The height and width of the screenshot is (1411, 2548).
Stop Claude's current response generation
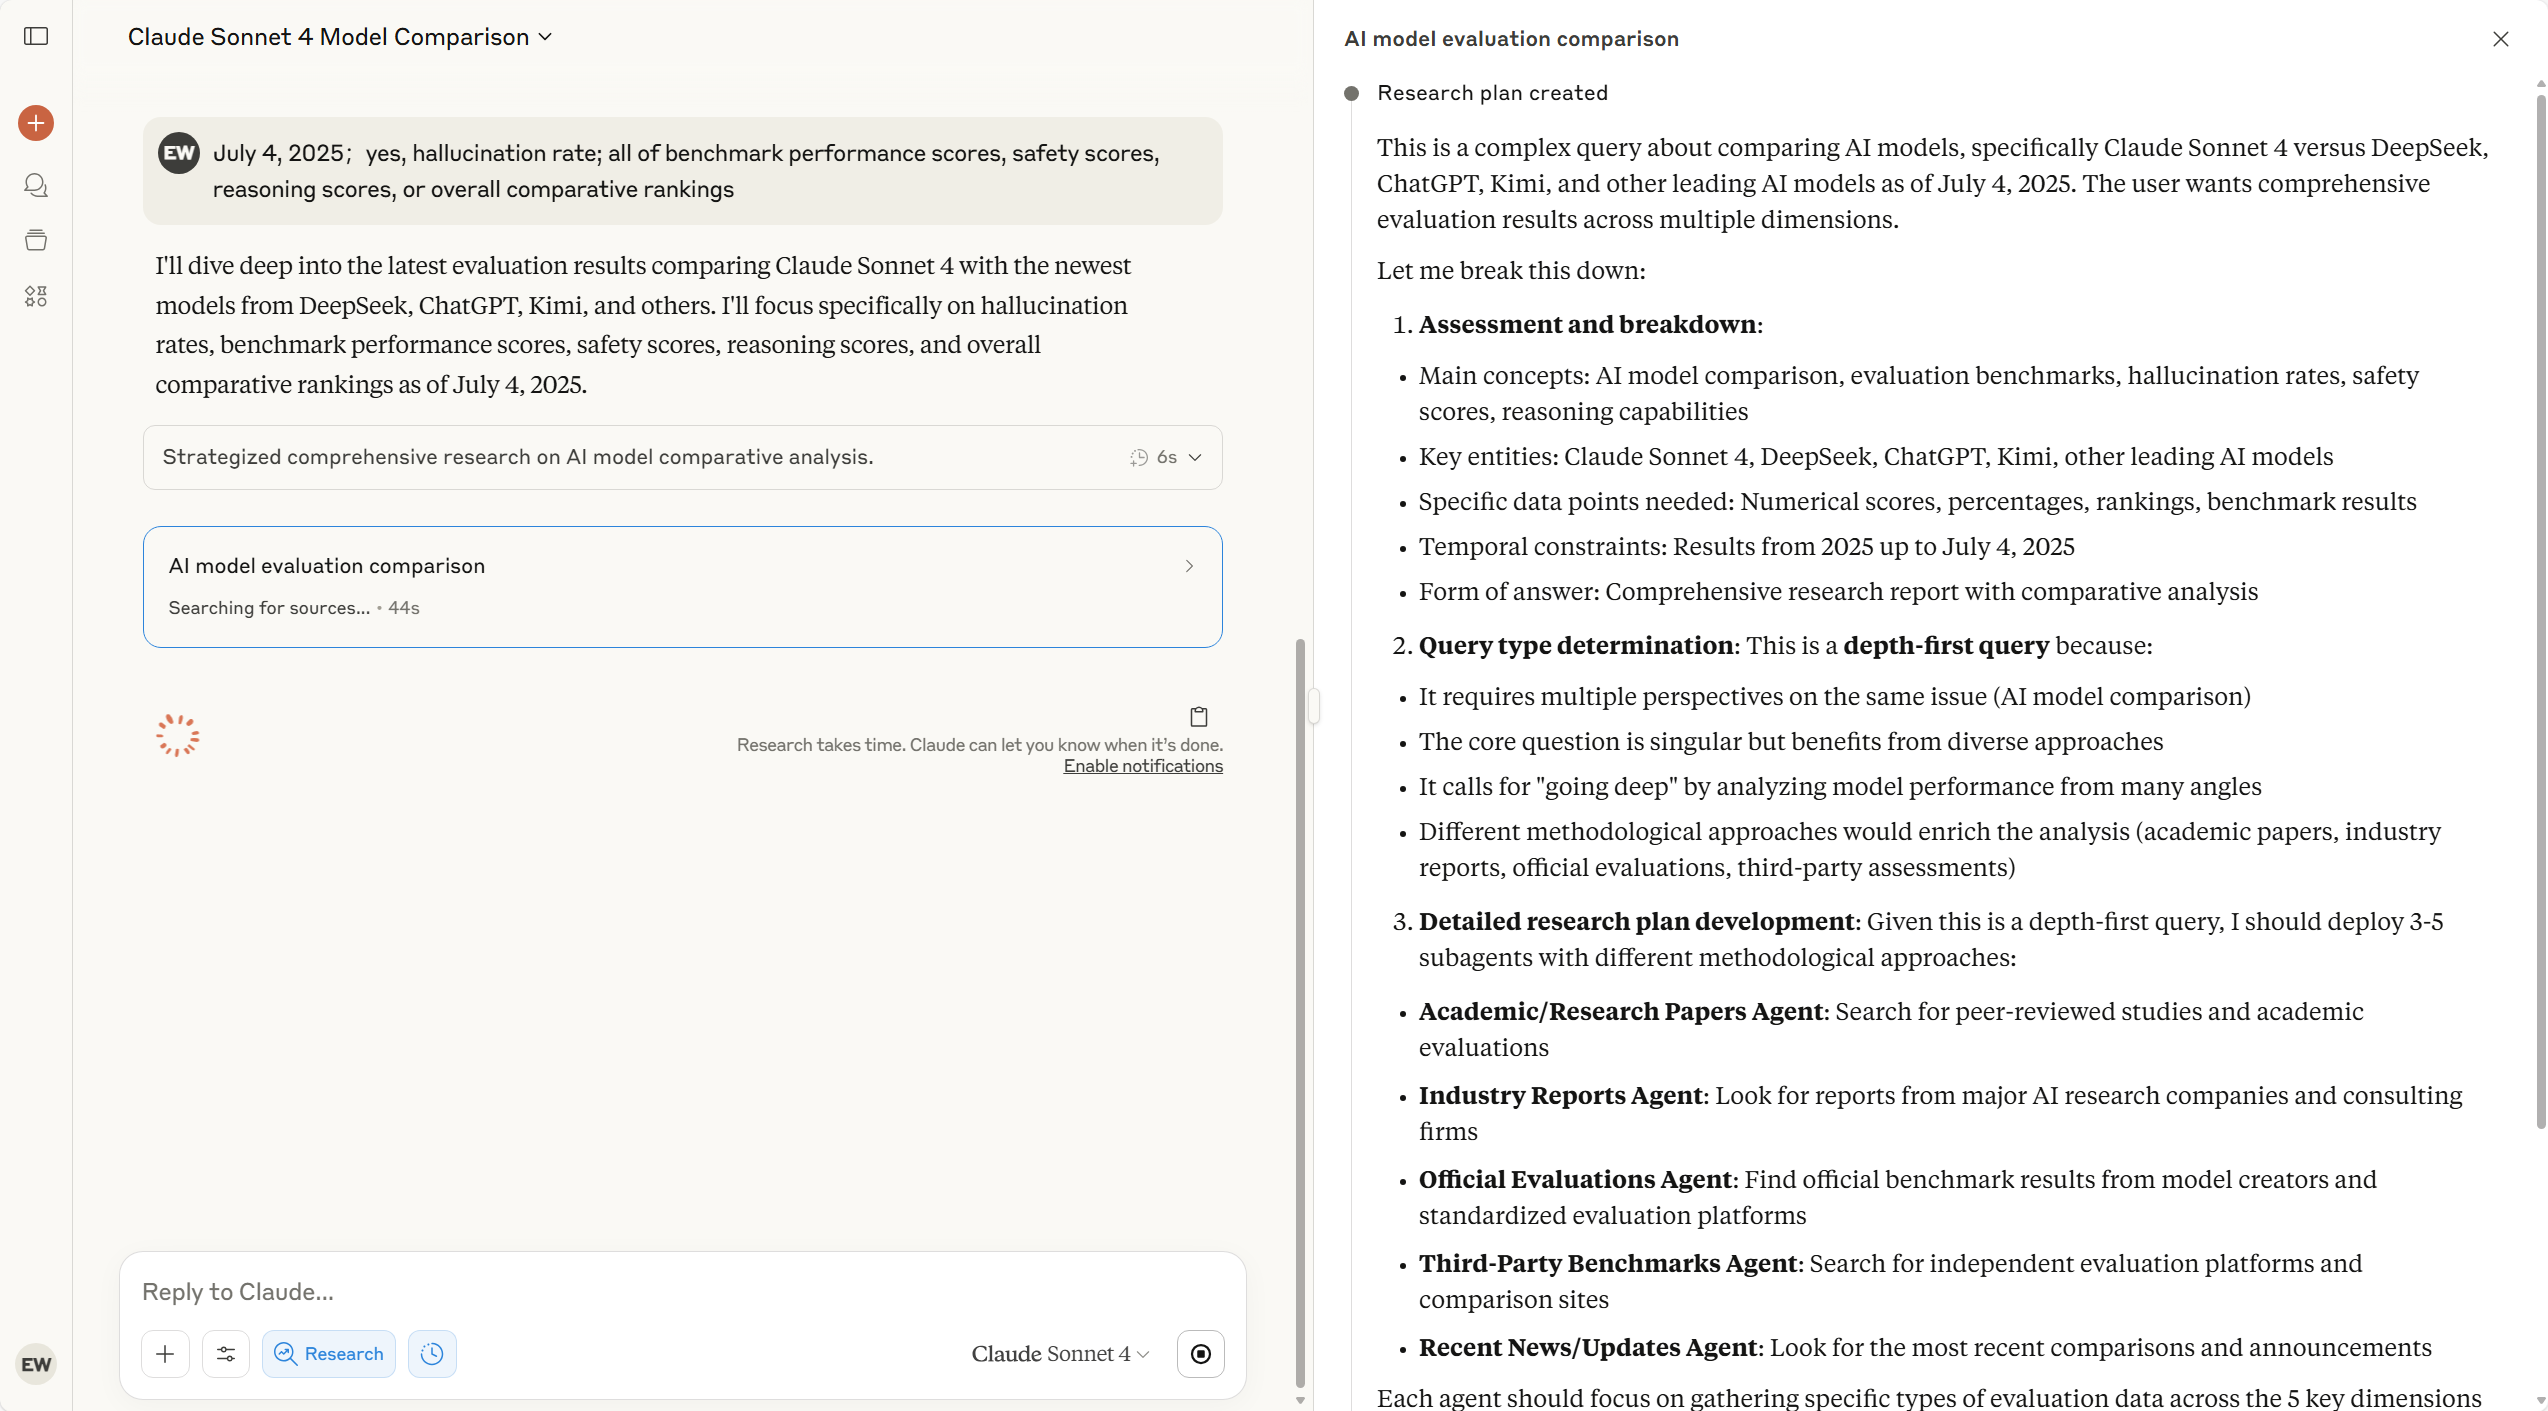pyautogui.click(x=1200, y=1353)
